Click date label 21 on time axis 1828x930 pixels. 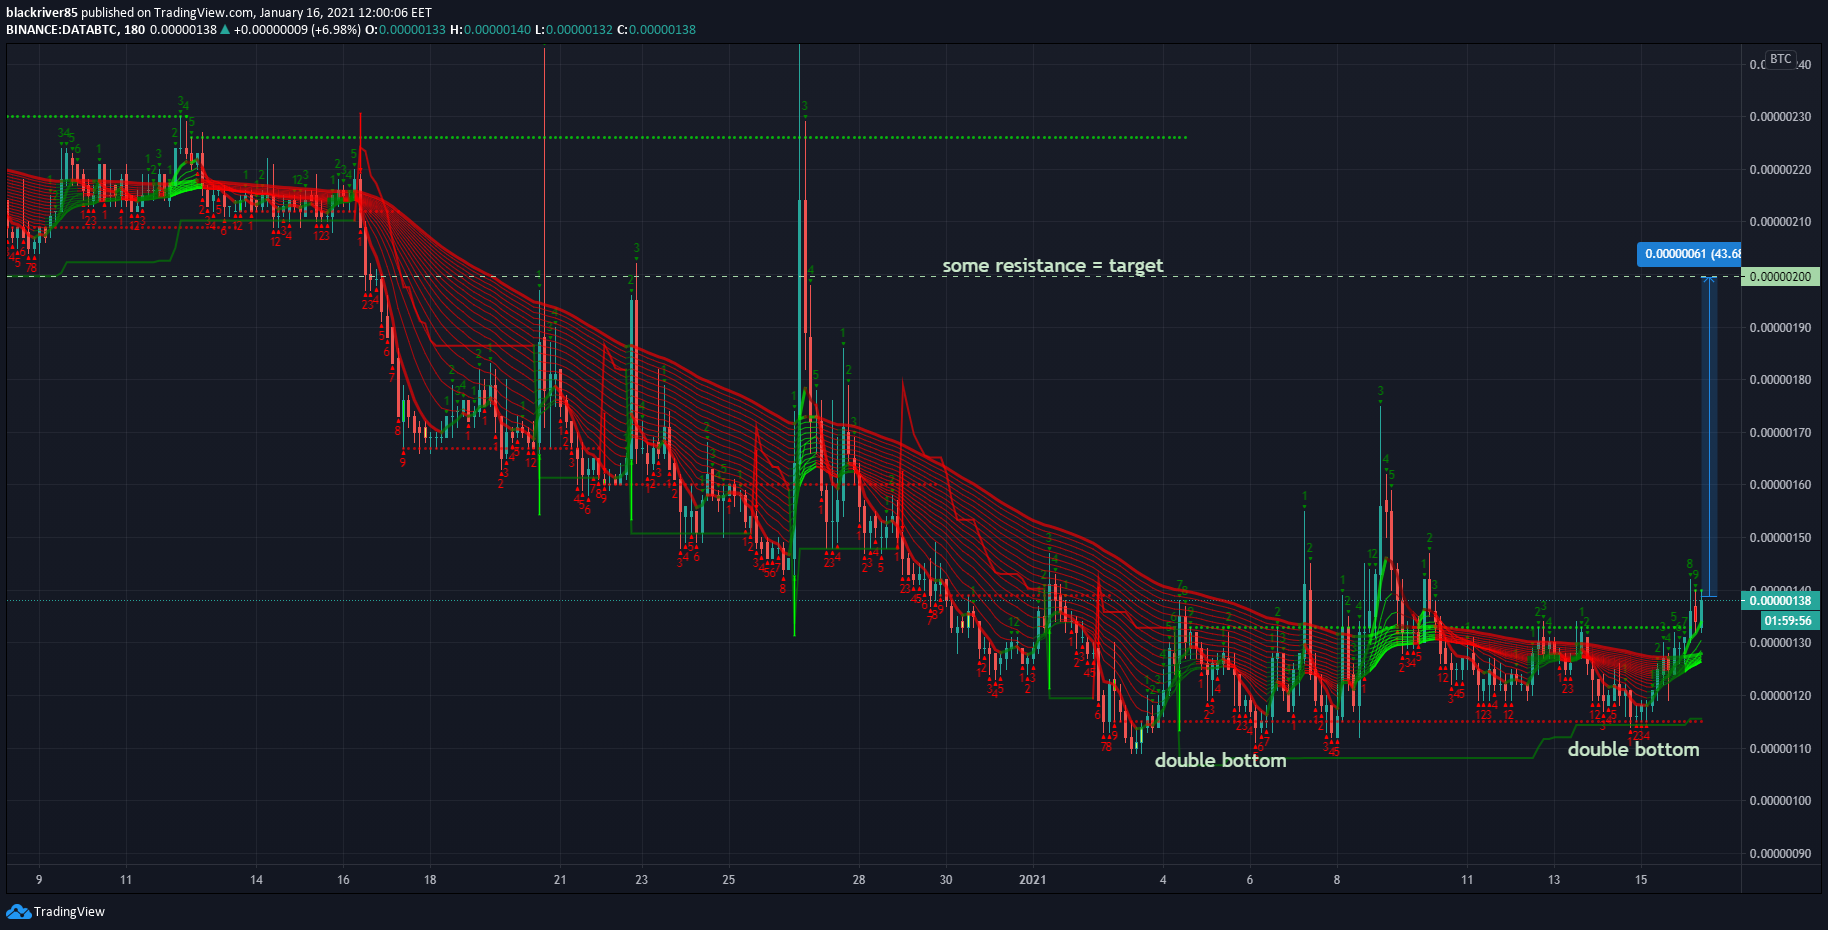coord(560,880)
